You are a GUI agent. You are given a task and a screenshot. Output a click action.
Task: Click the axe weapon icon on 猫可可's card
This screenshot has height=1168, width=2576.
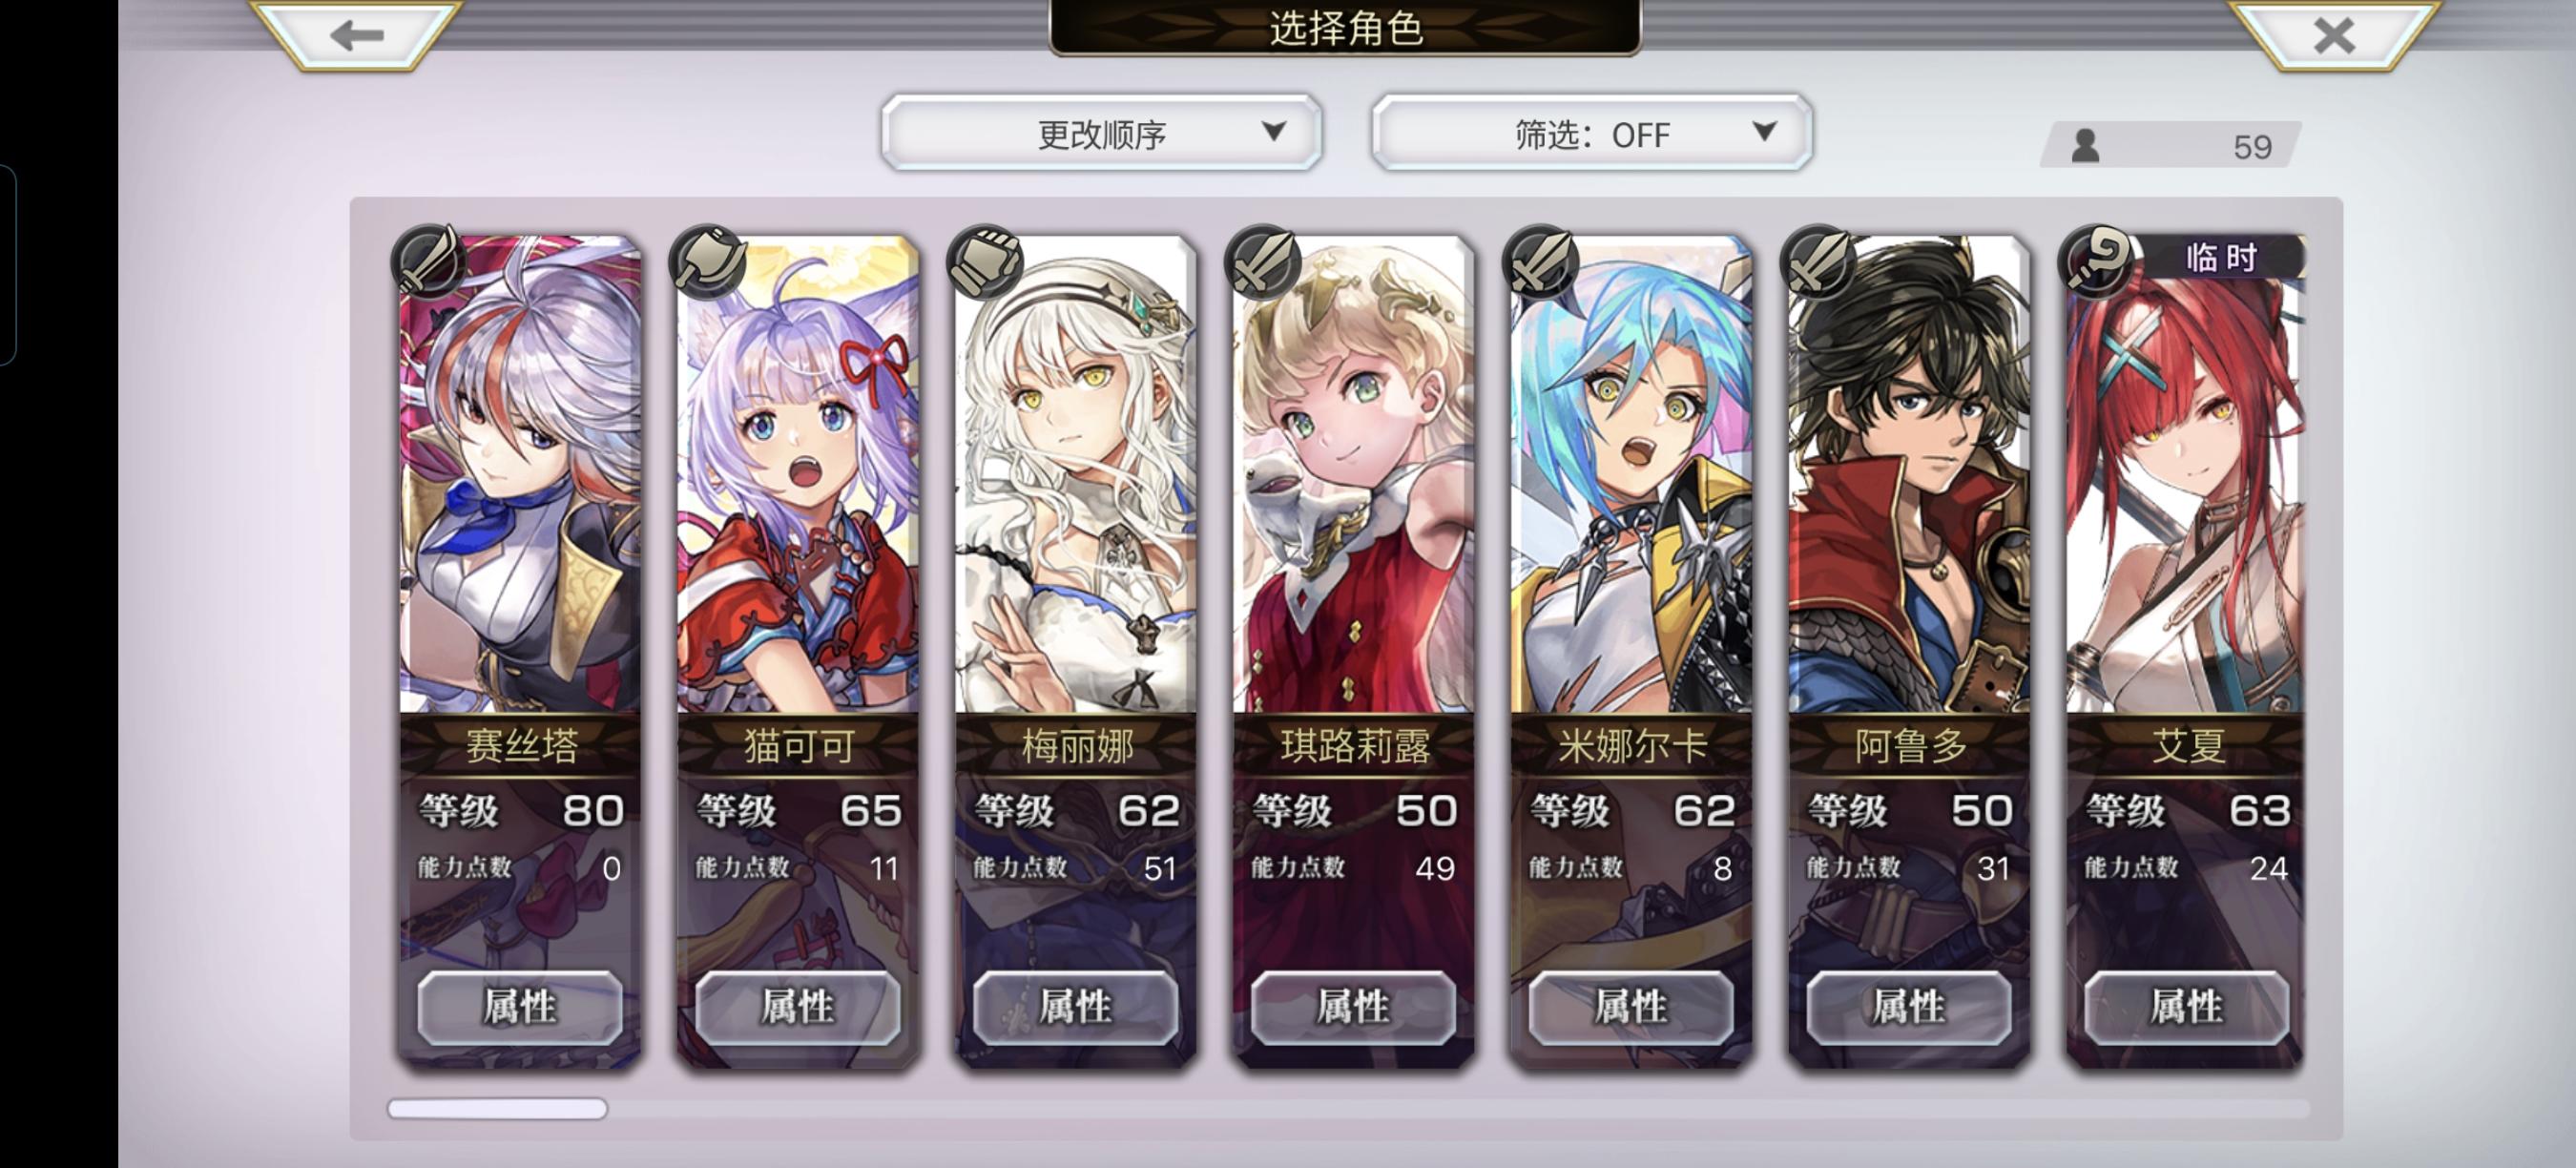click(708, 262)
